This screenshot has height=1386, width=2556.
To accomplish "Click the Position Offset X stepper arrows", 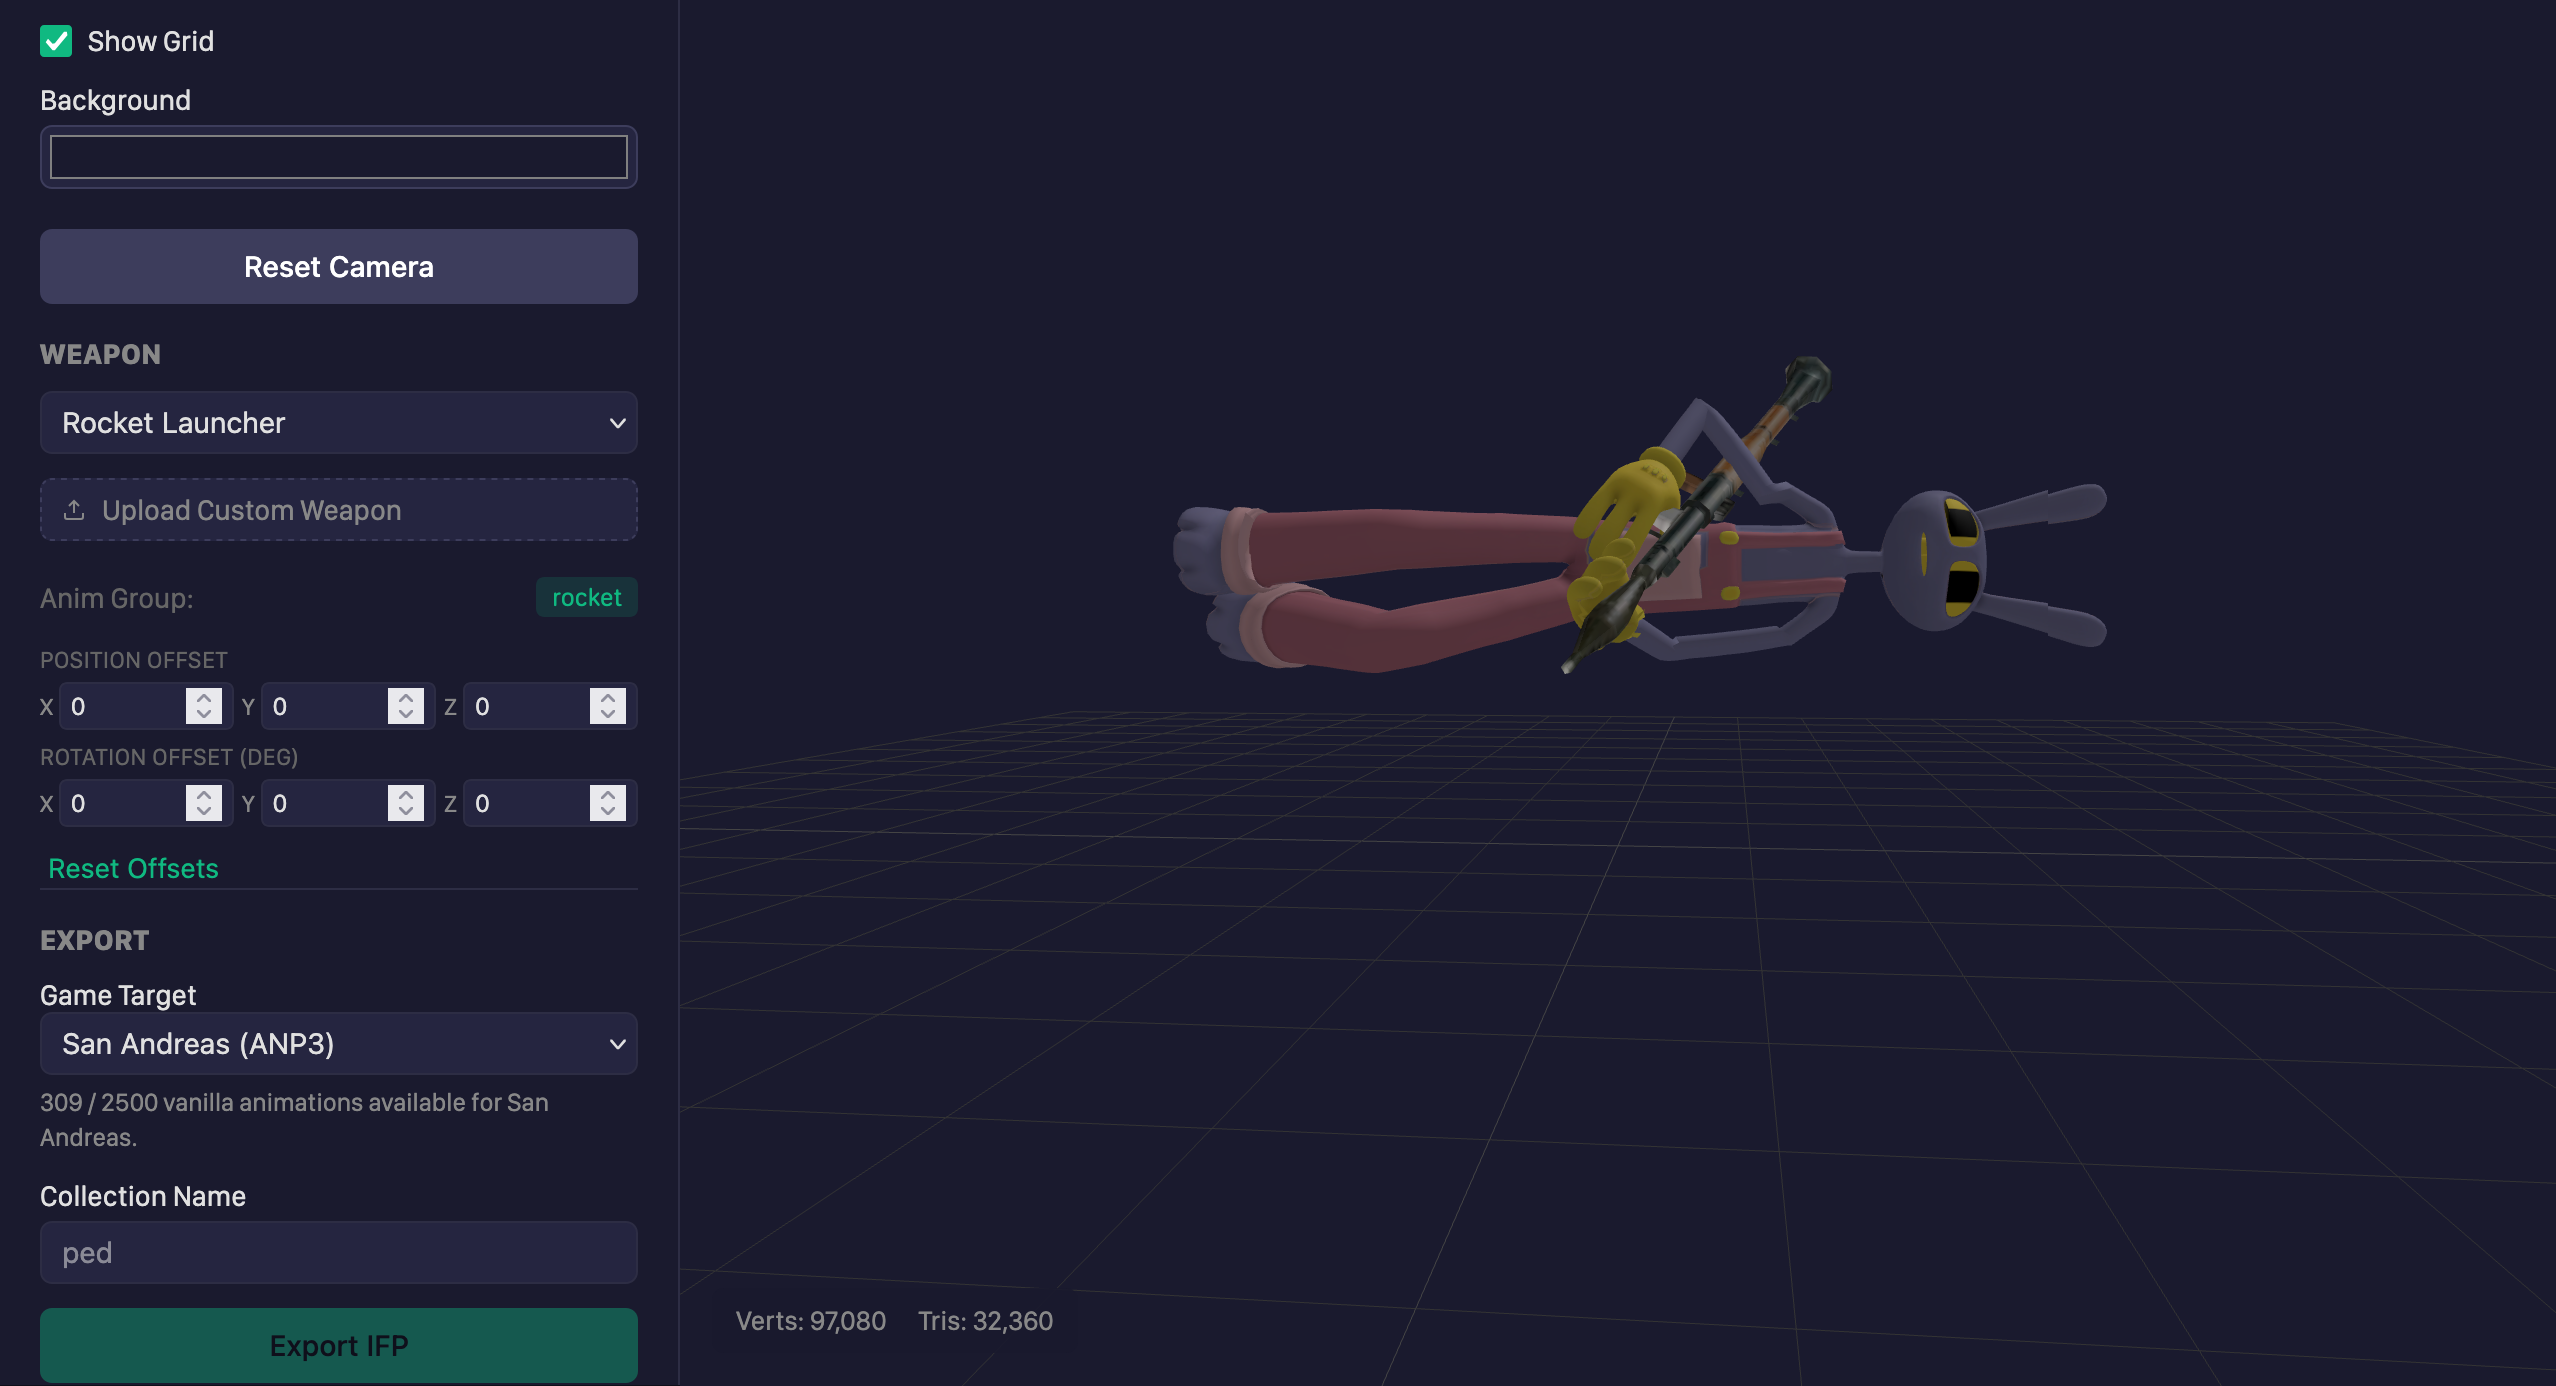I will pos(204,706).
